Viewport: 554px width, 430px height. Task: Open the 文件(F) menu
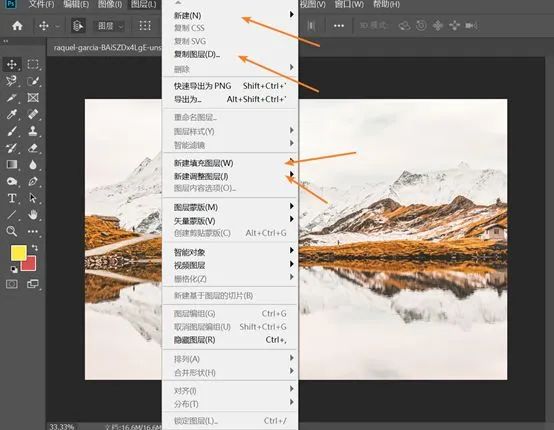tap(42, 4)
